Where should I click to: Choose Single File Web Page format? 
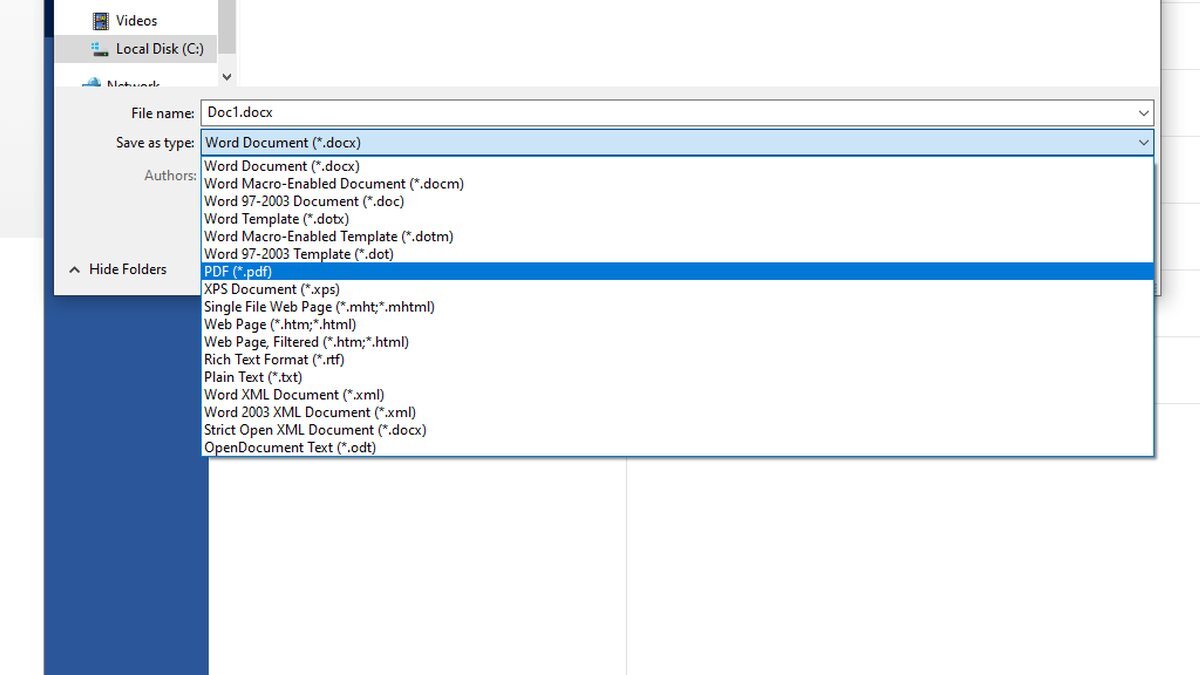pyautogui.click(x=319, y=307)
